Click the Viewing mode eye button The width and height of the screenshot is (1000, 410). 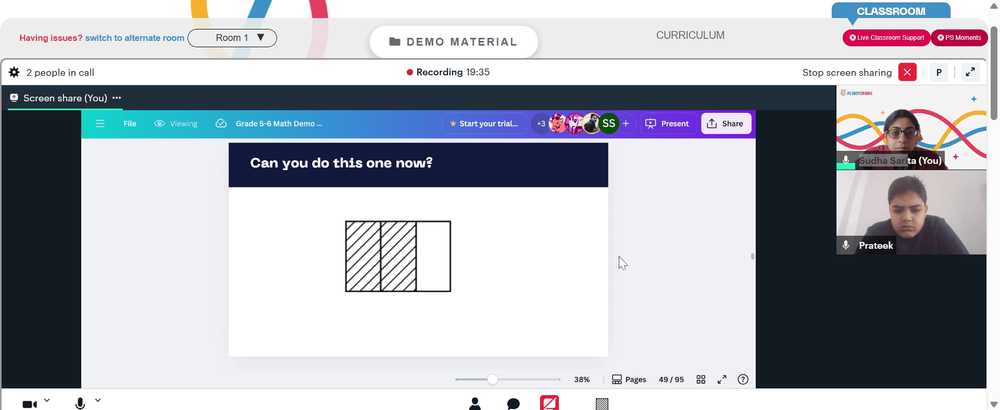[176, 124]
